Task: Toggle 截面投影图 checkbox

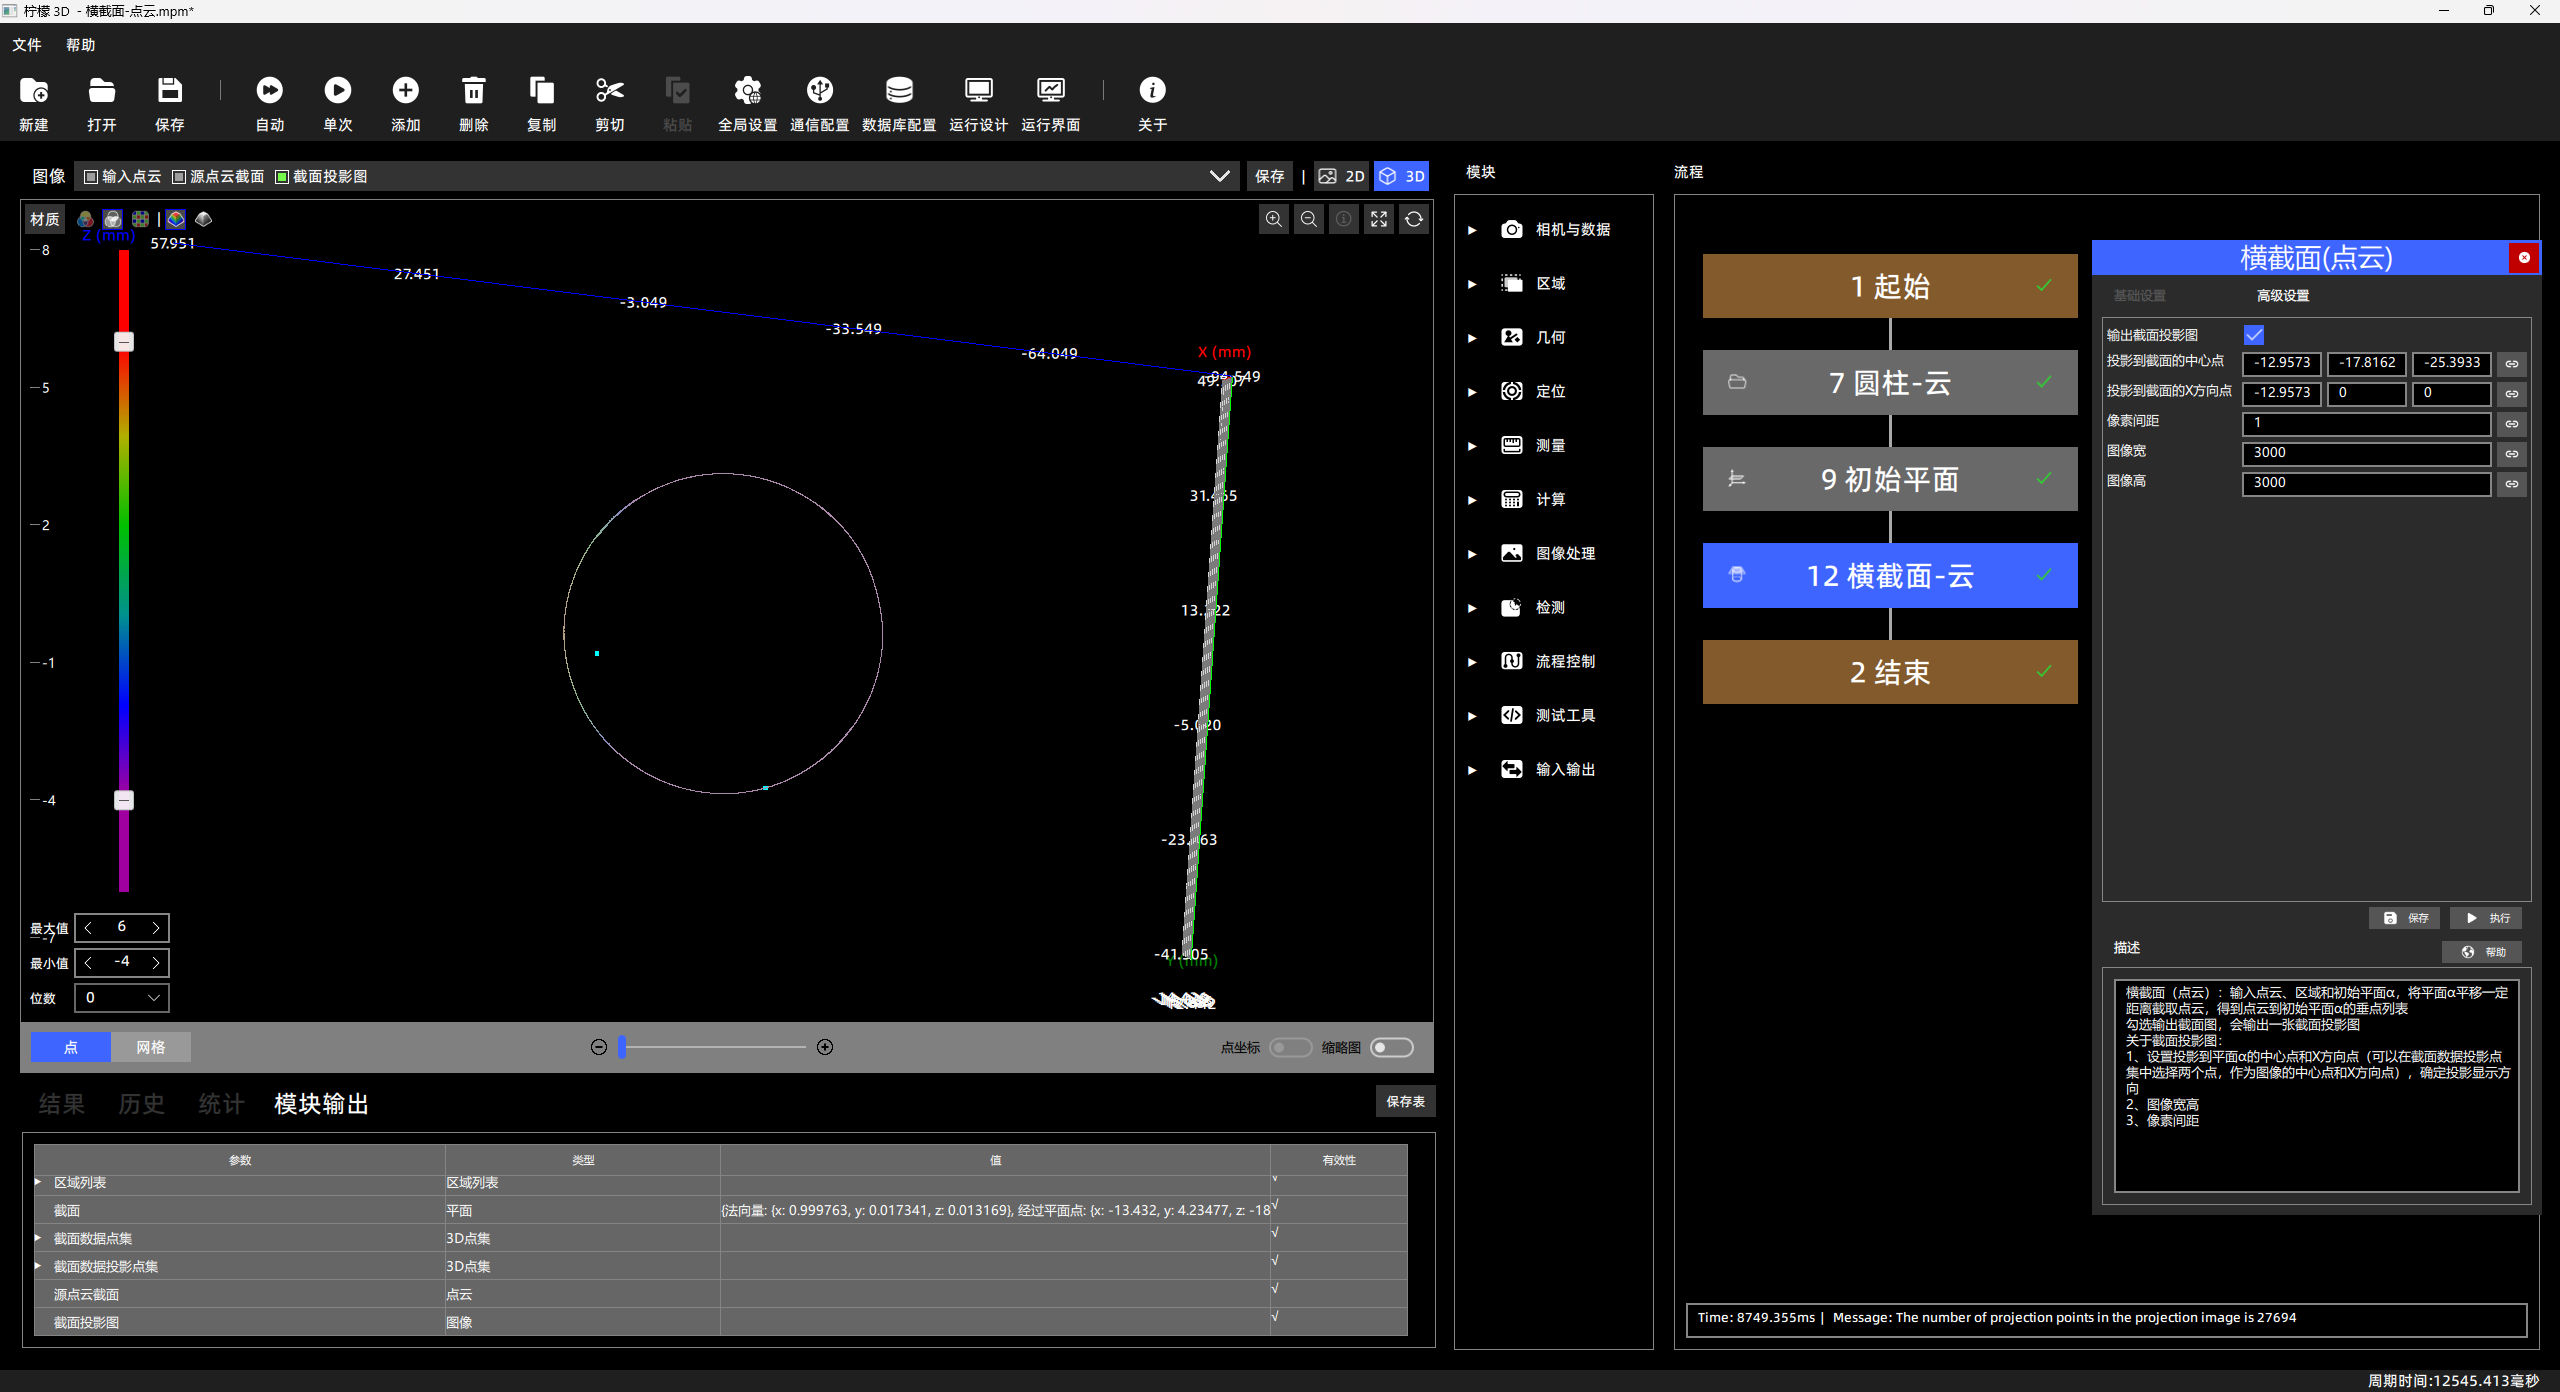Action: tap(282, 177)
